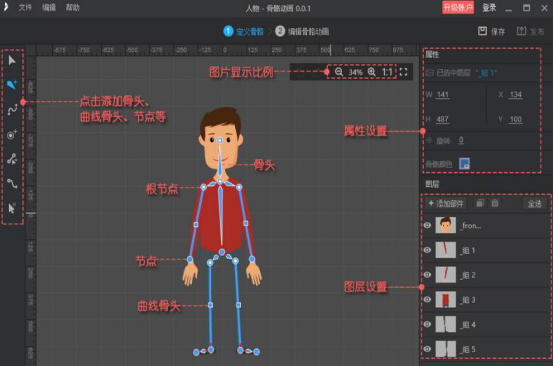Hide the _组 4 layer

[428, 324]
